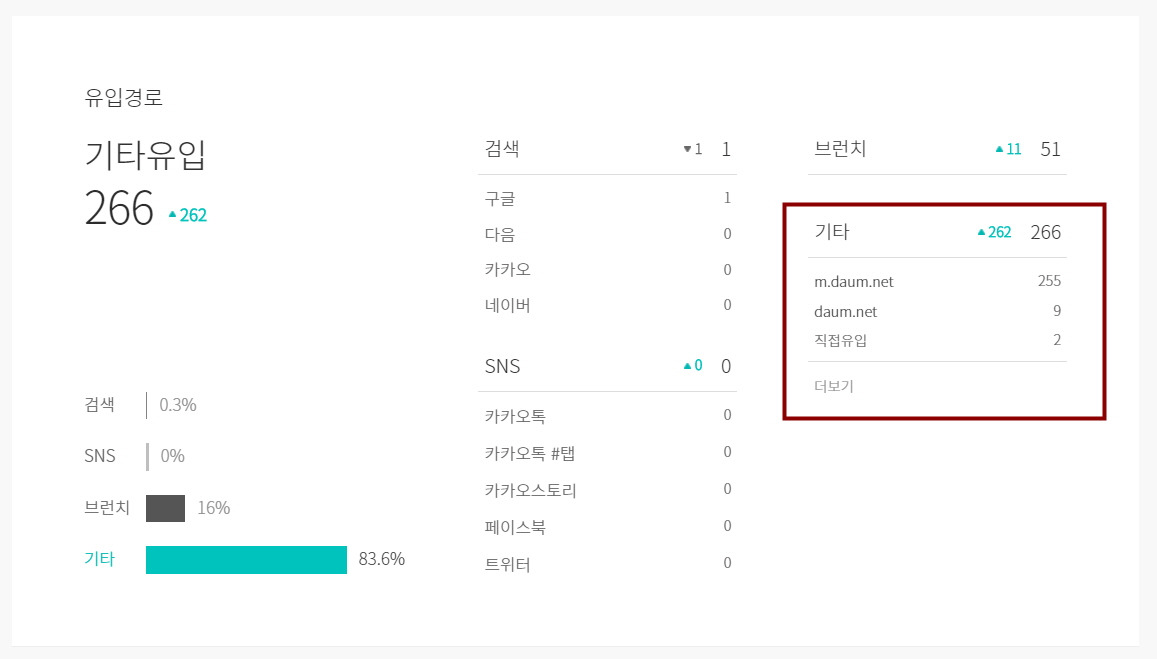Select the 페이스북 row

point(607,527)
